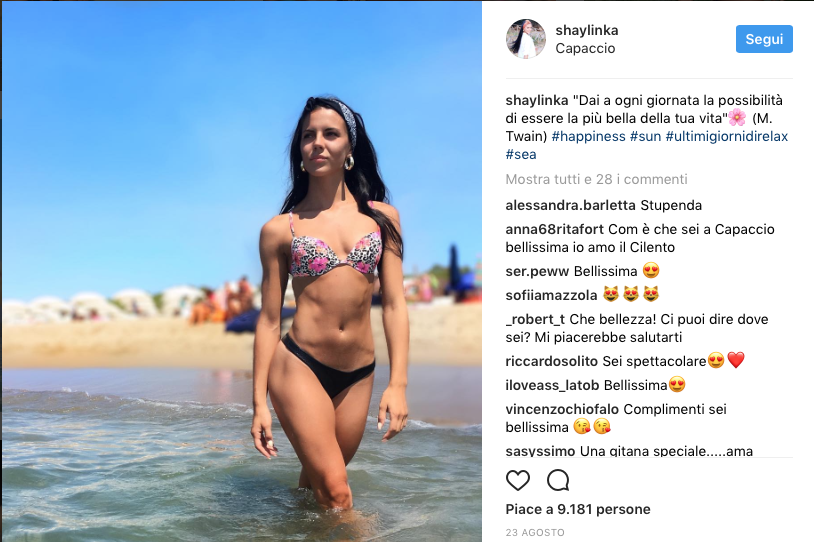Viewport: 814px width, 542px height.
Task: Open the comment speech bubble icon
Action: pyautogui.click(x=558, y=480)
